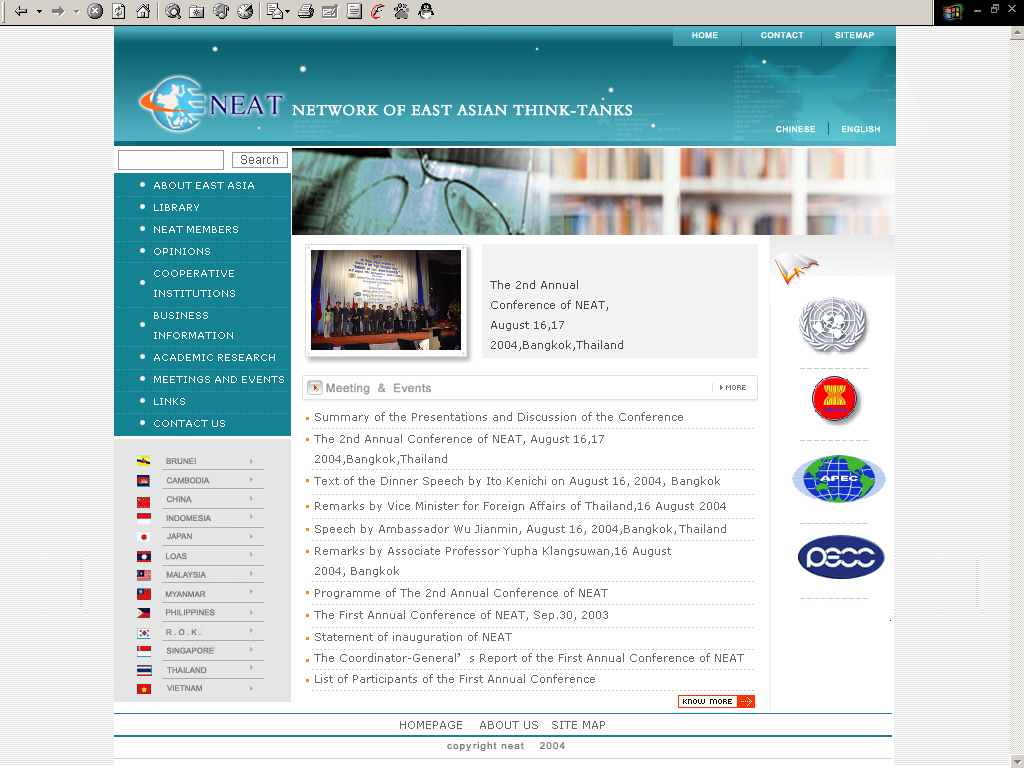Click the R.O.K. flag icon

(144, 633)
